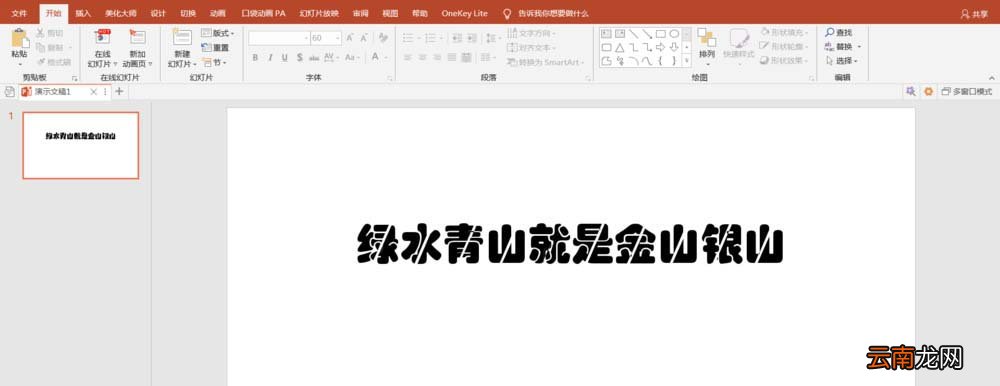Select the oval shape in shapes gallery
1000x386 pixels.
tap(674, 33)
